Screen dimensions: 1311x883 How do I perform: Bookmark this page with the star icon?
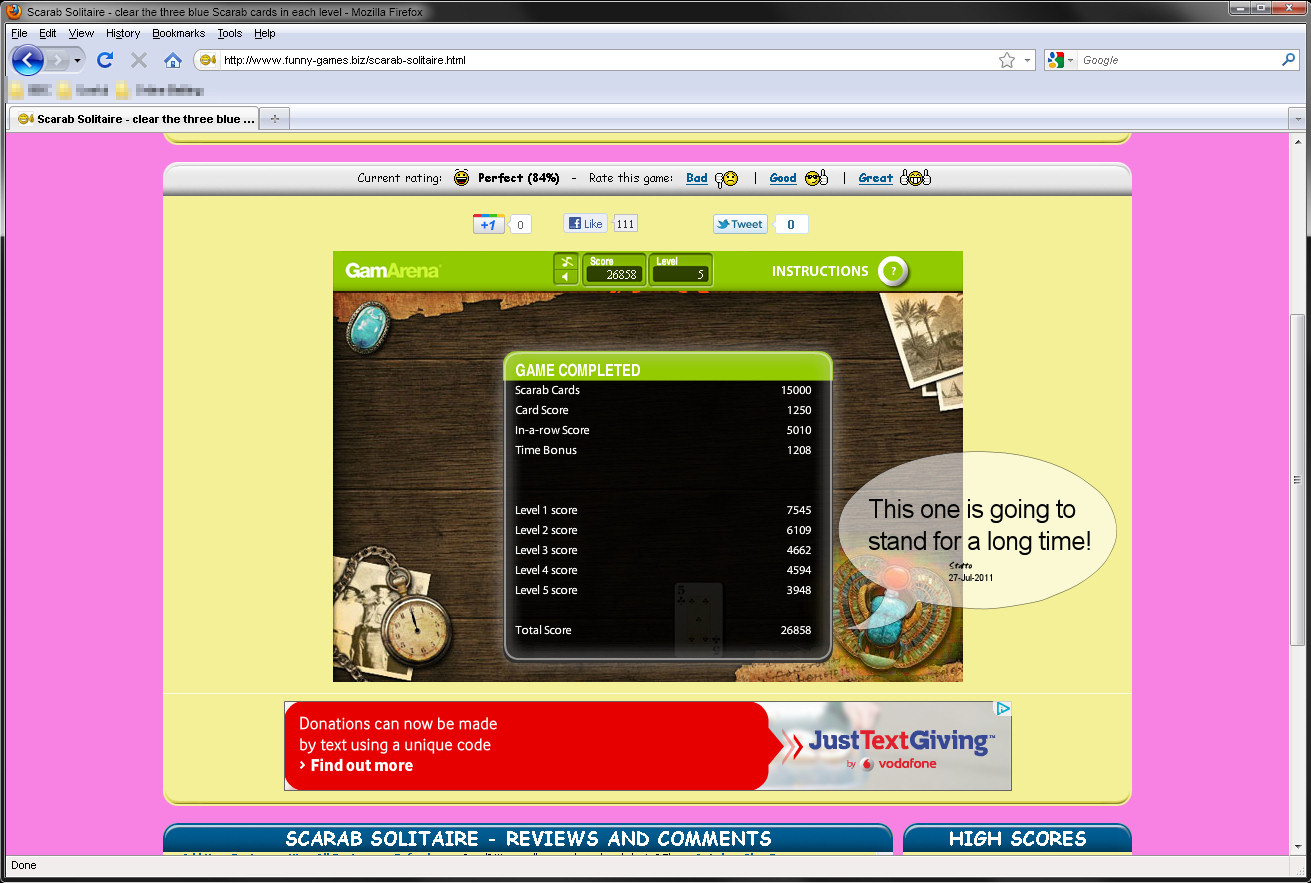point(1007,60)
